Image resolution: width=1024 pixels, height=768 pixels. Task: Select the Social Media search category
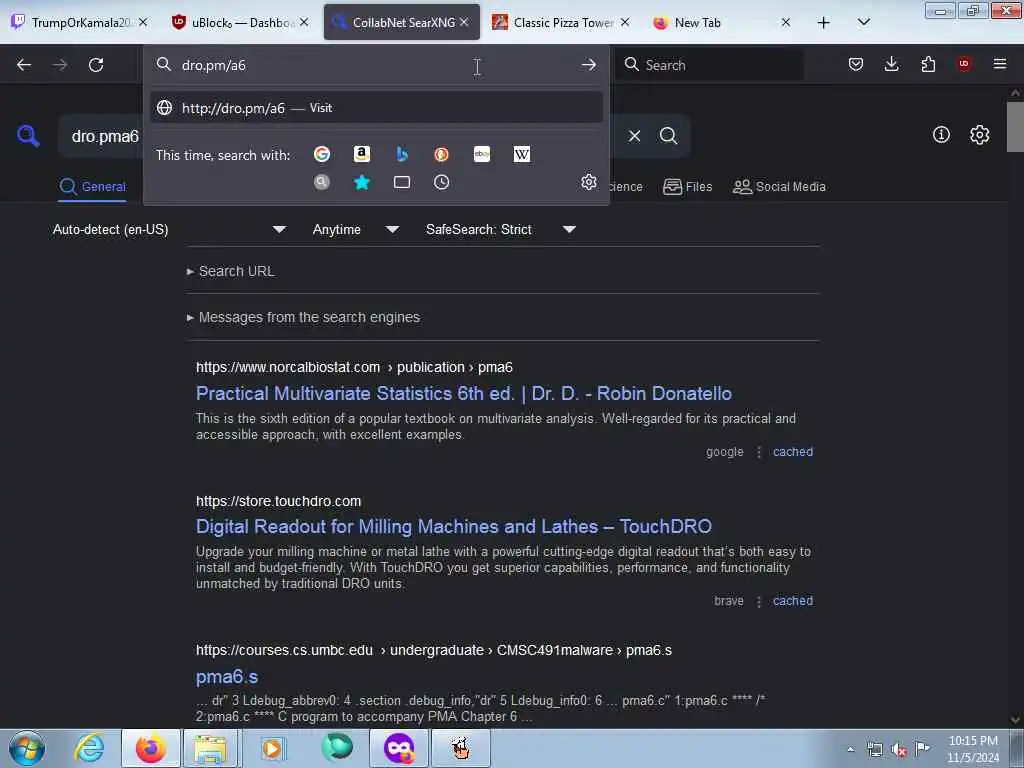[x=778, y=187]
